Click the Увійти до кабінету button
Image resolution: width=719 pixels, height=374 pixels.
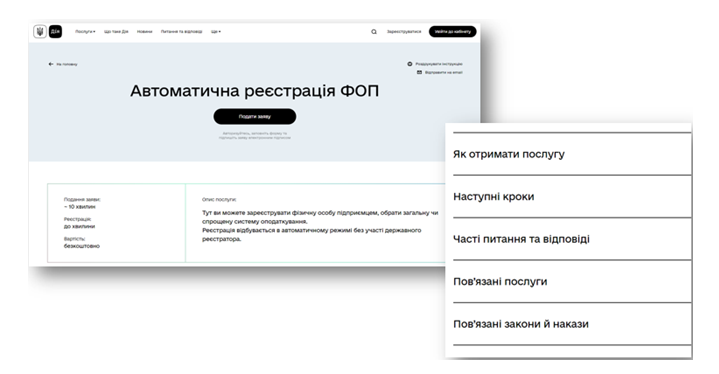(453, 32)
